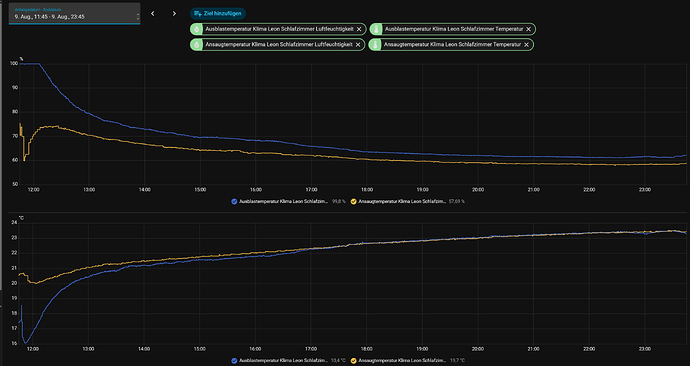Select the Ansaugtemperatur Klima Leon Schlafzimmer Luftfeuchtigkeit chip label

[x=279, y=44]
